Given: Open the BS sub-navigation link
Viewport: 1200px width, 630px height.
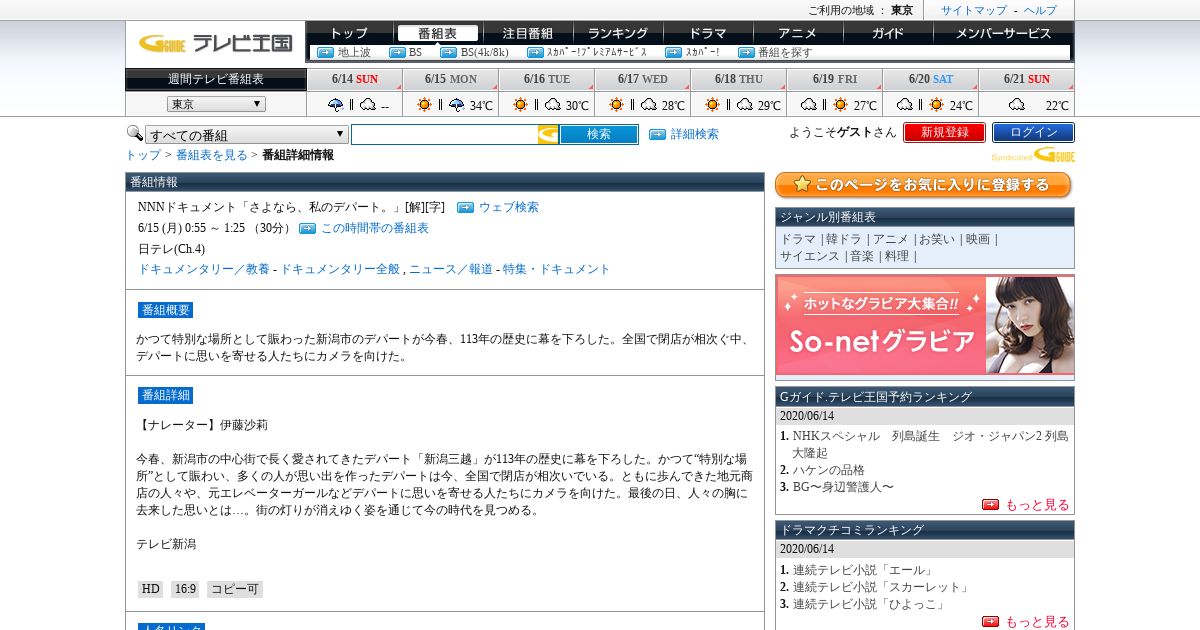Looking at the screenshot, I should click(415, 52).
